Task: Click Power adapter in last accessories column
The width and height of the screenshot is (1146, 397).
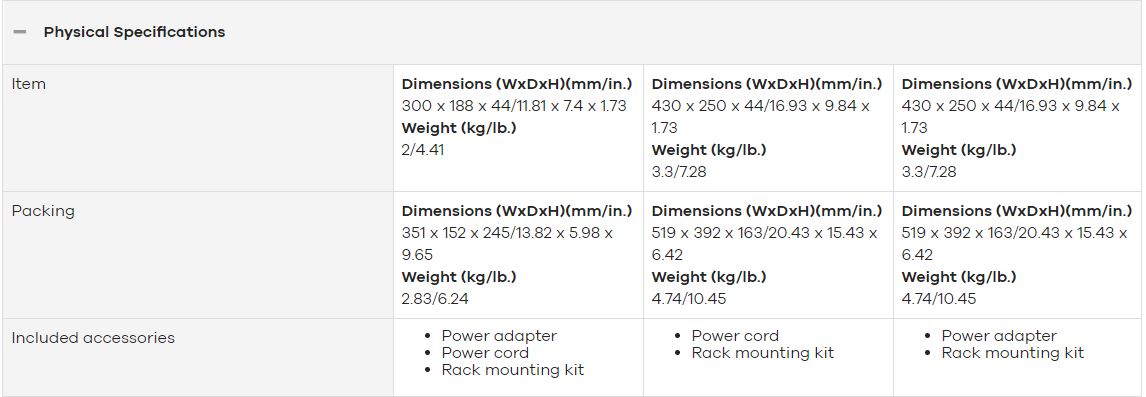Action: (x=999, y=336)
